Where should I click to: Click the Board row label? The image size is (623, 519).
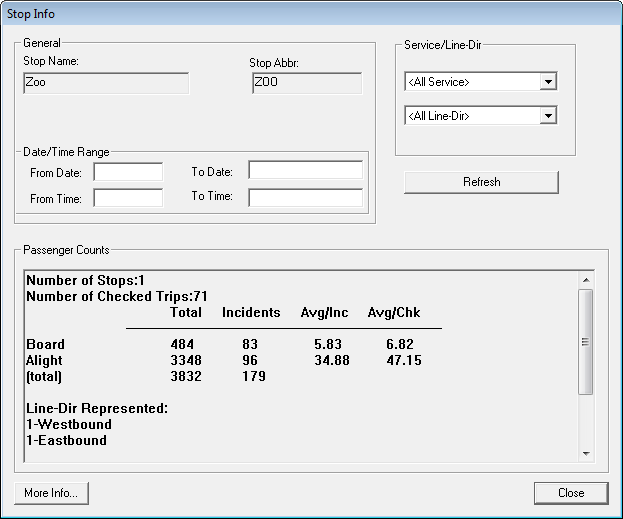pos(45,344)
